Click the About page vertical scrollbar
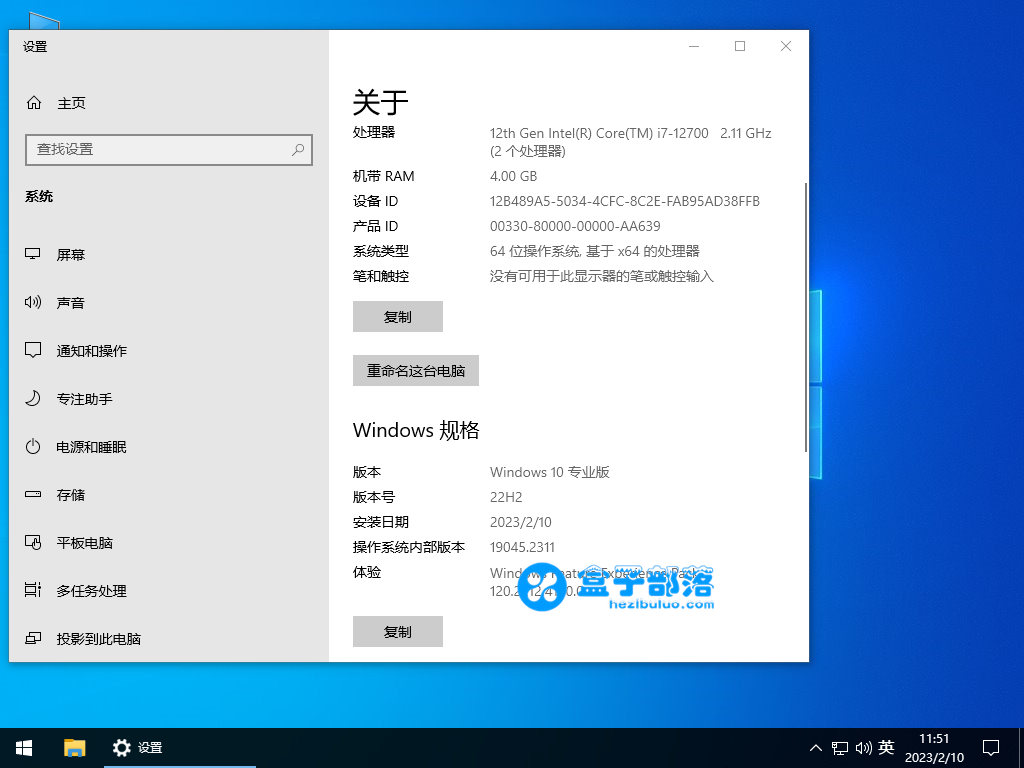This screenshot has height=768, width=1024. pyautogui.click(x=806, y=317)
